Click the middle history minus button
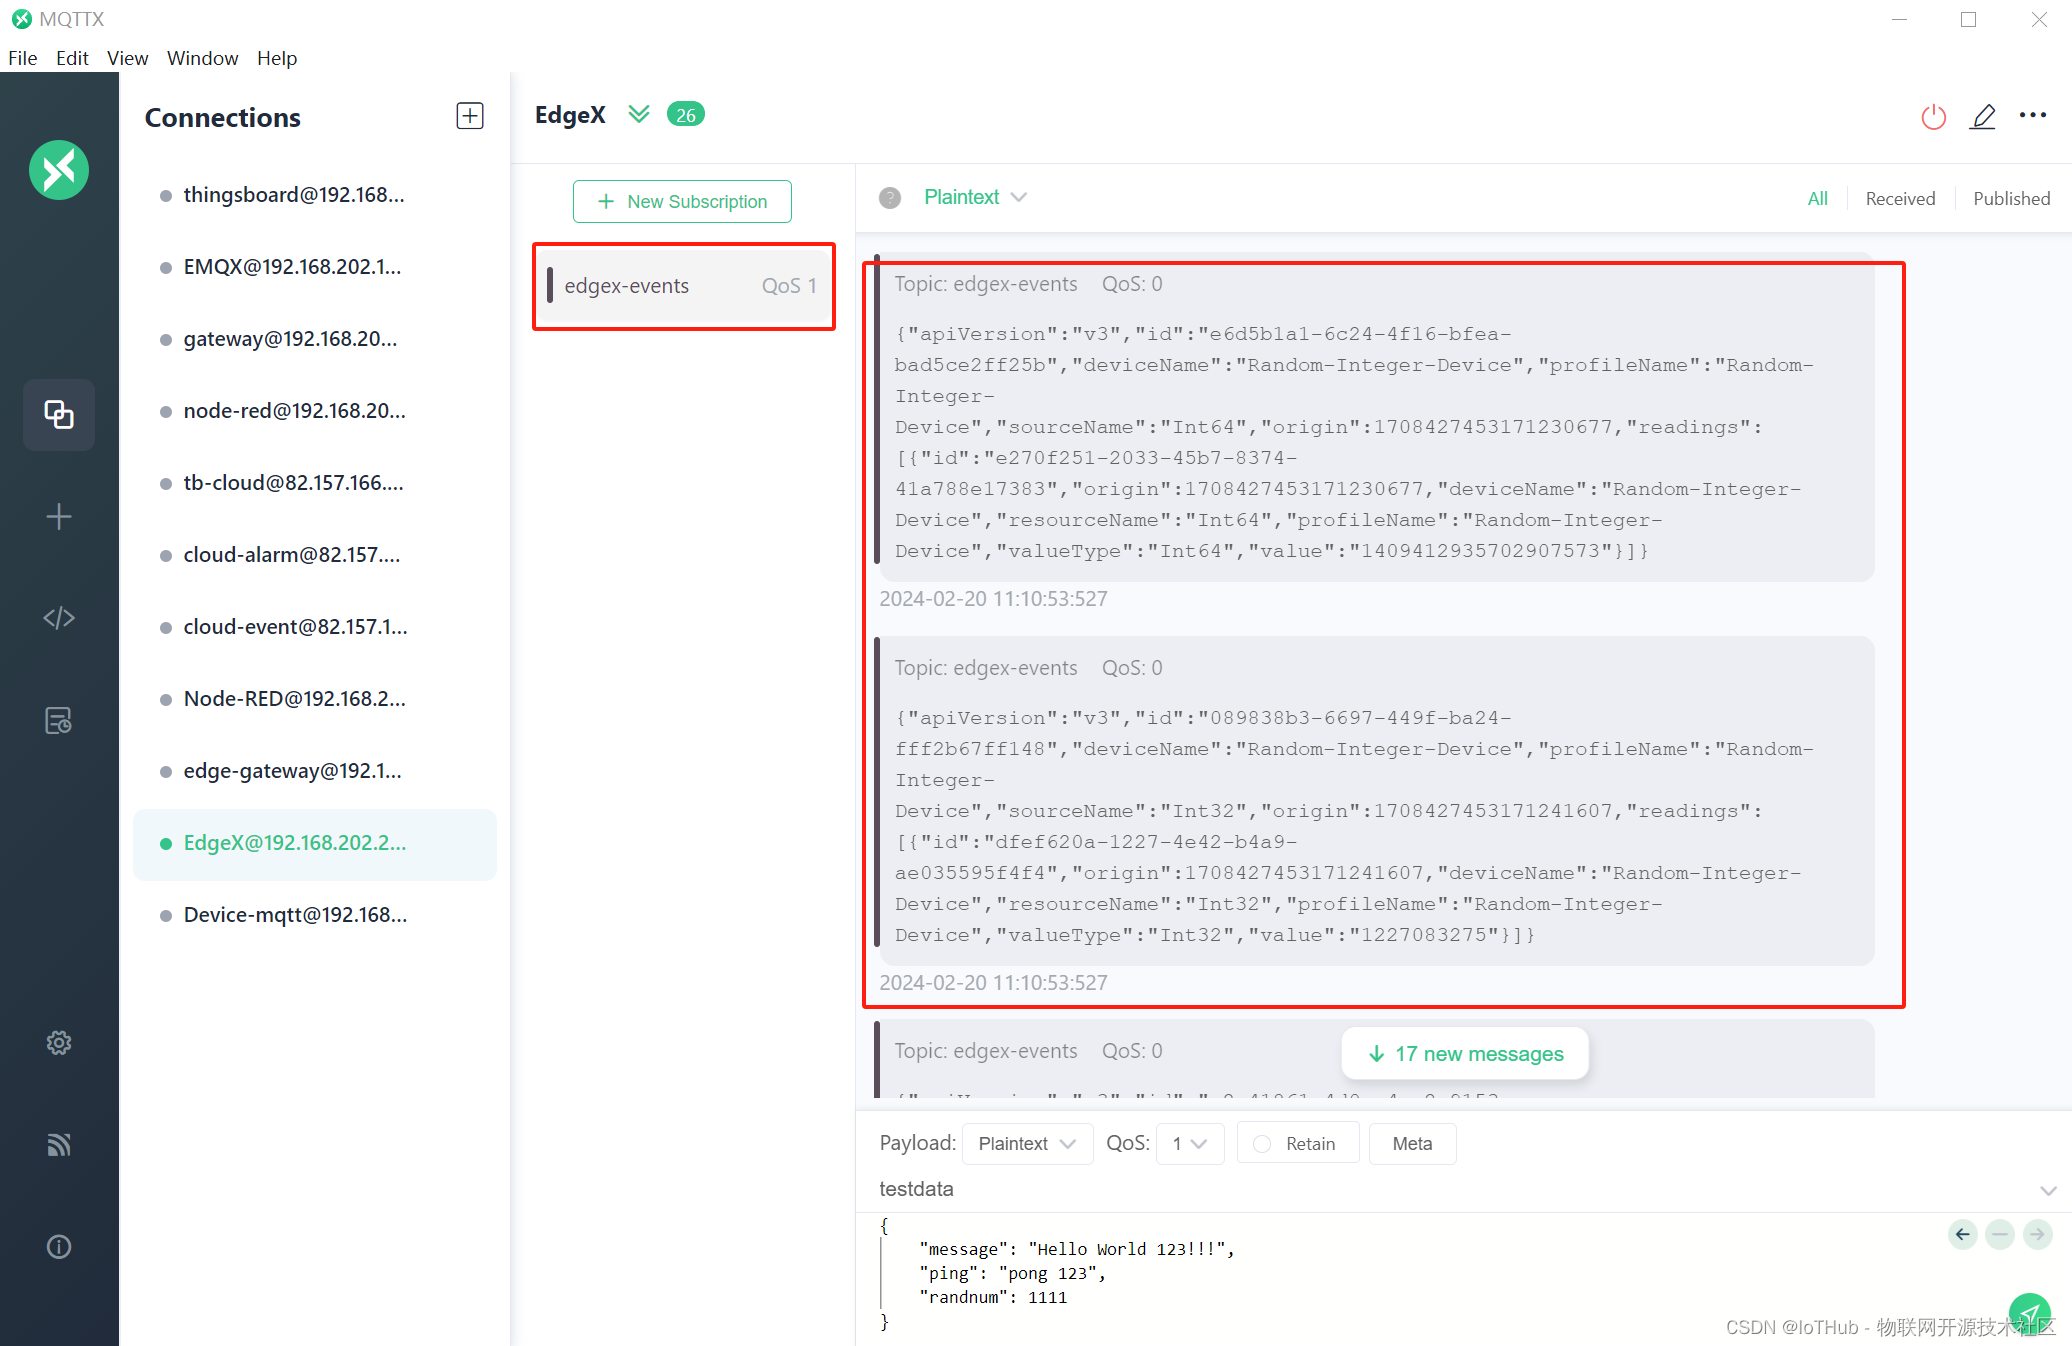This screenshot has height=1346, width=2072. coord(2000,1234)
